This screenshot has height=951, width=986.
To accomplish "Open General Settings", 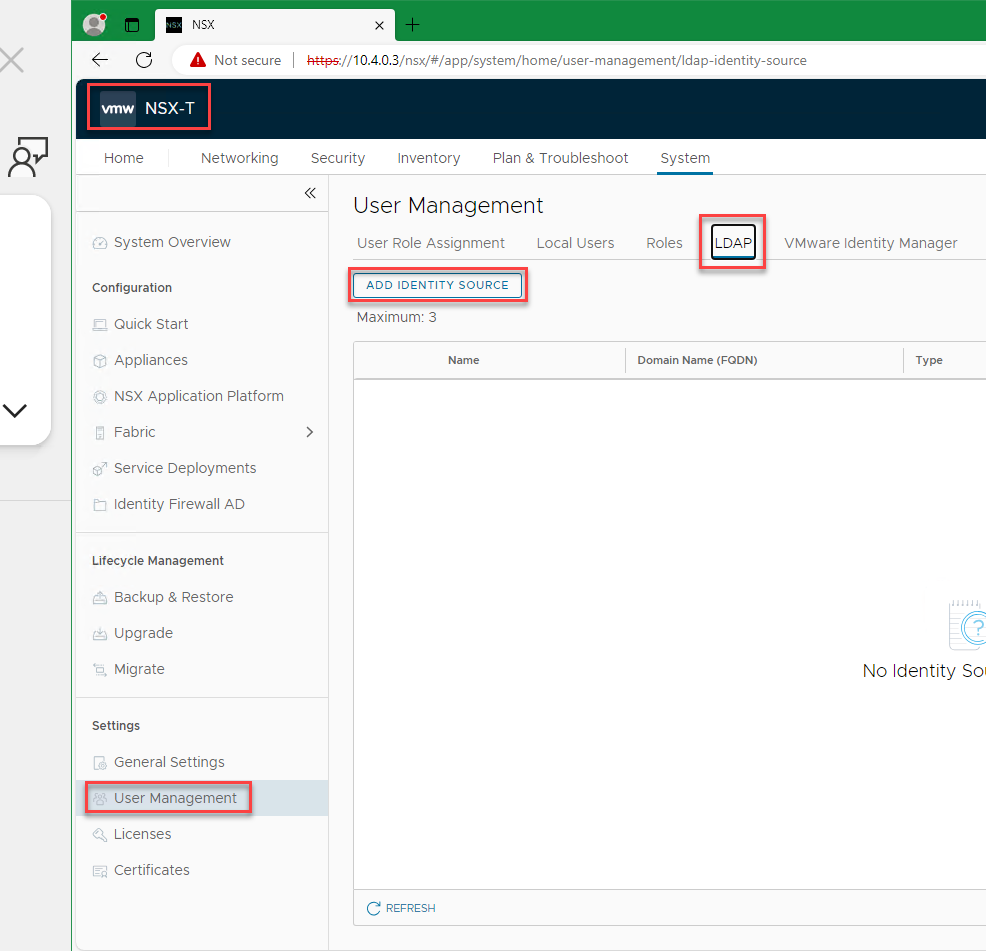I will point(169,762).
